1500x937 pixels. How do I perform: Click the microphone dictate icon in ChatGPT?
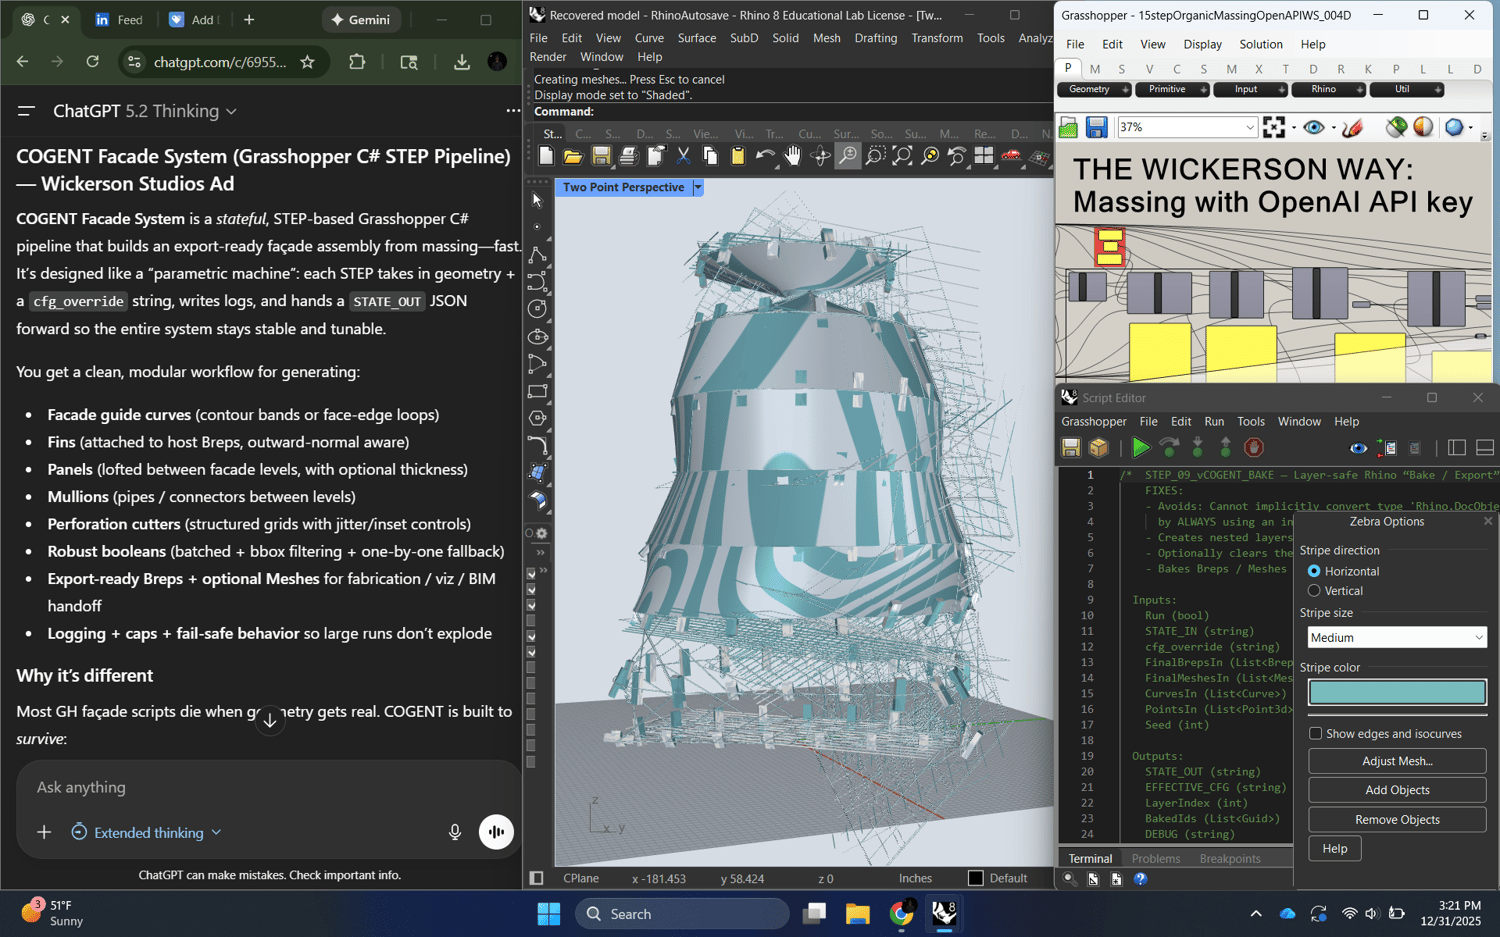pos(455,832)
